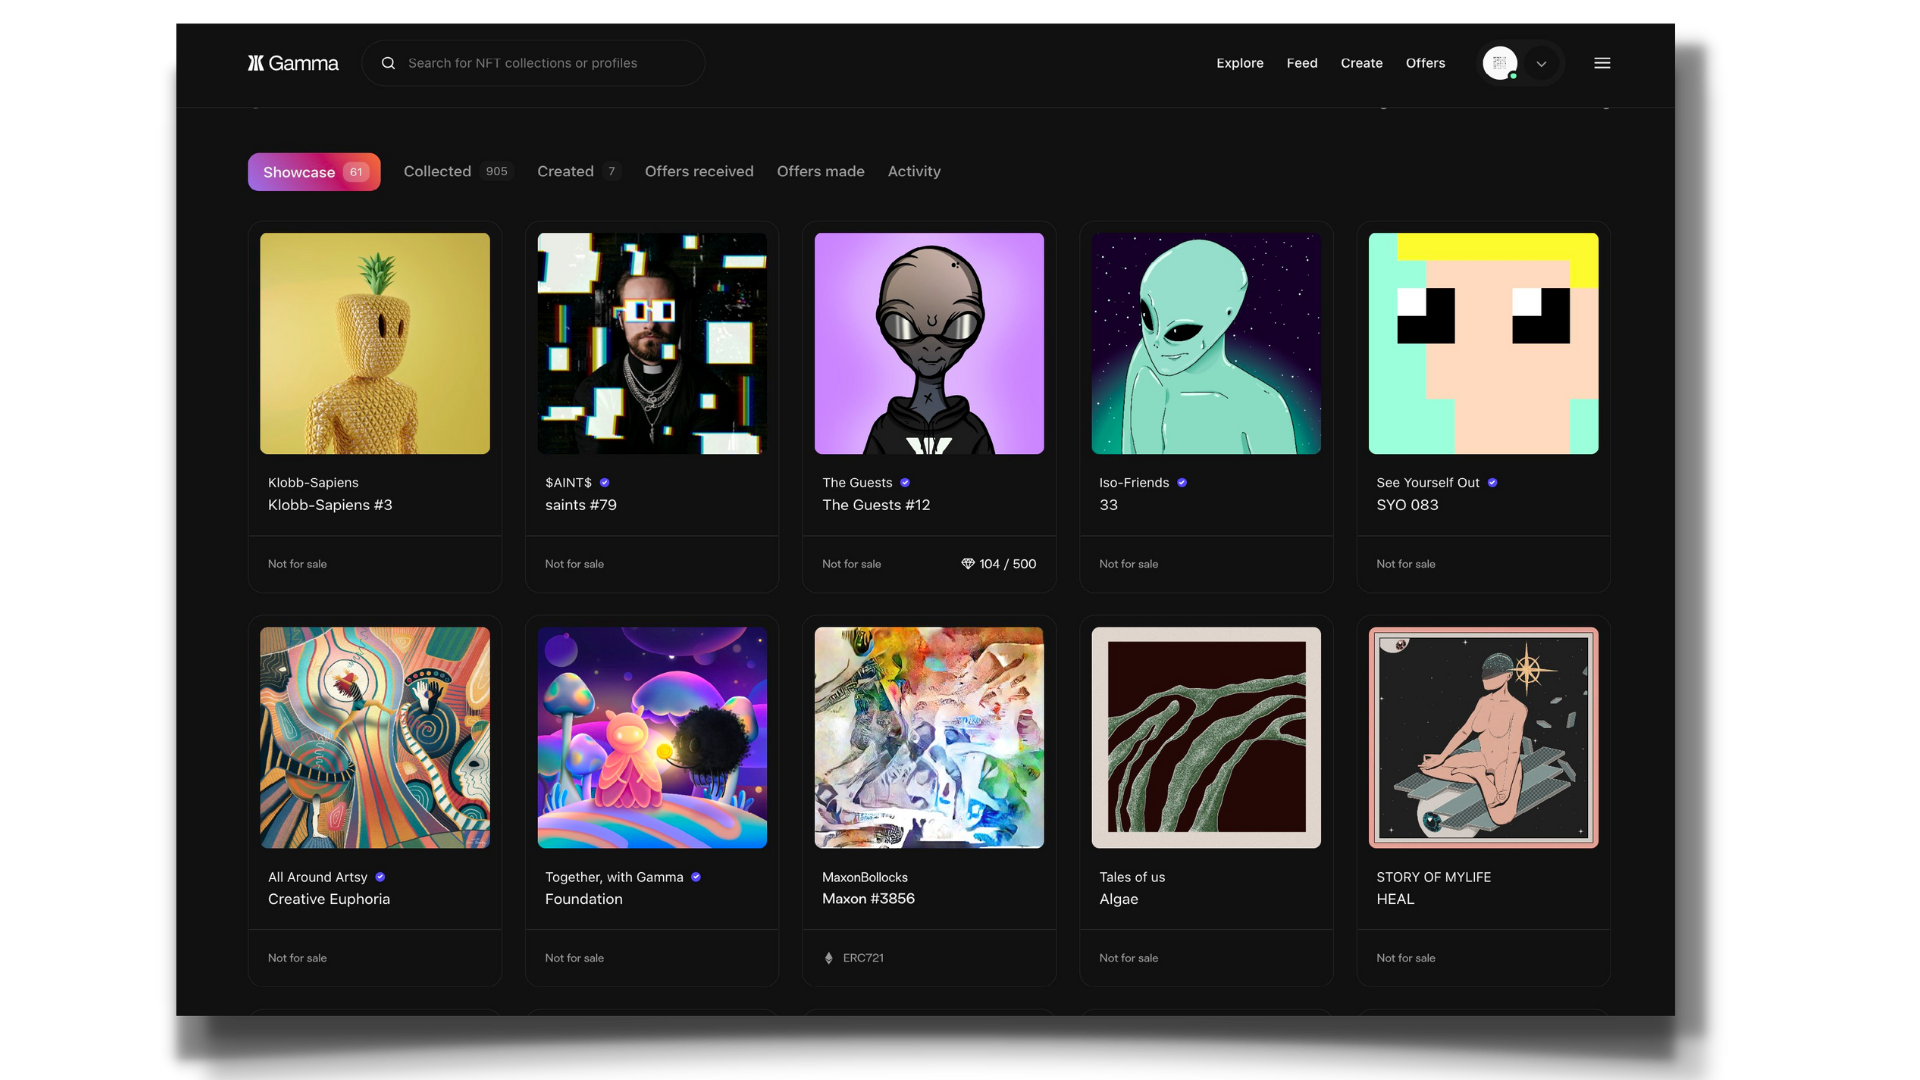Open the Foundation mushroom artwork thumbnail
This screenshot has height=1080, width=1920.
[x=652, y=738]
